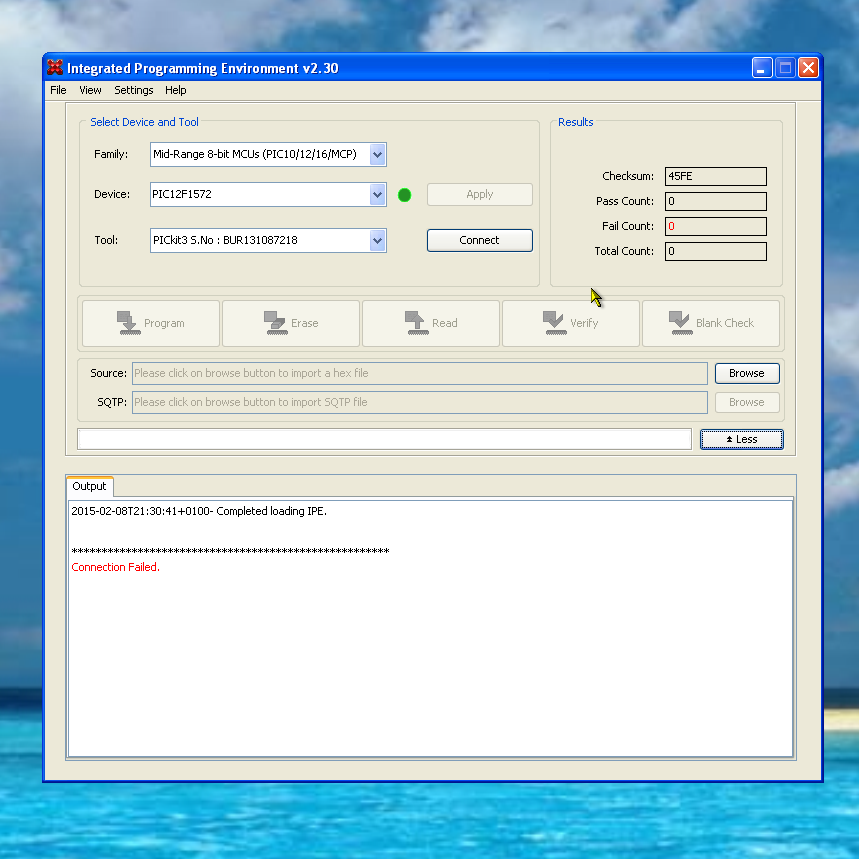859x859 pixels.
Task: Select the PICkit3 serial number text
Action: coord(225,240)
